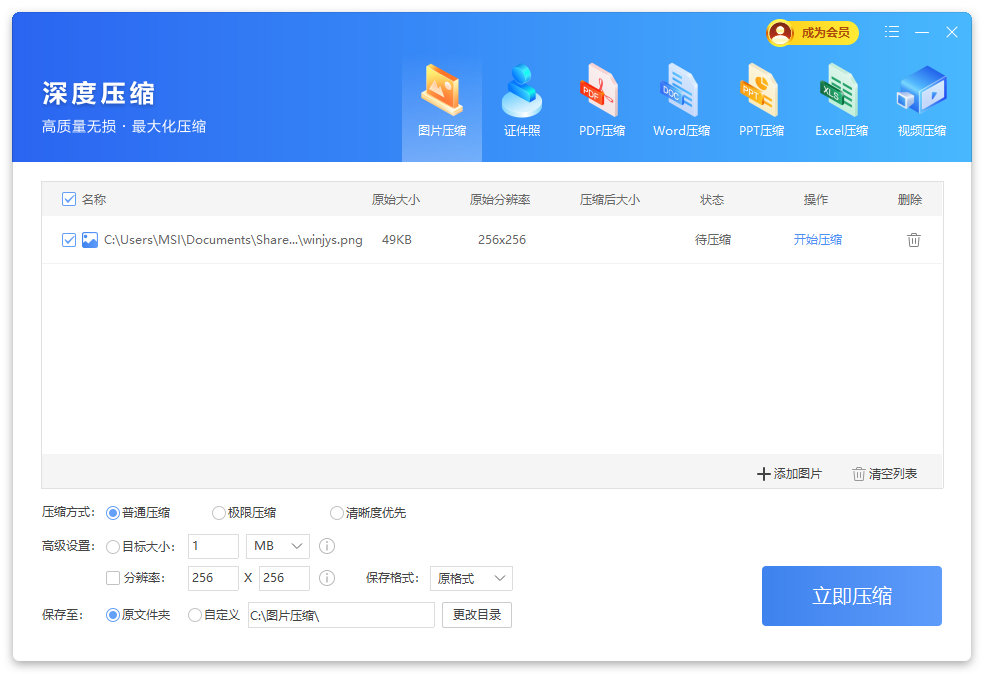
Task: Minimize the 深度压缩 window
Action: [922, 32]
